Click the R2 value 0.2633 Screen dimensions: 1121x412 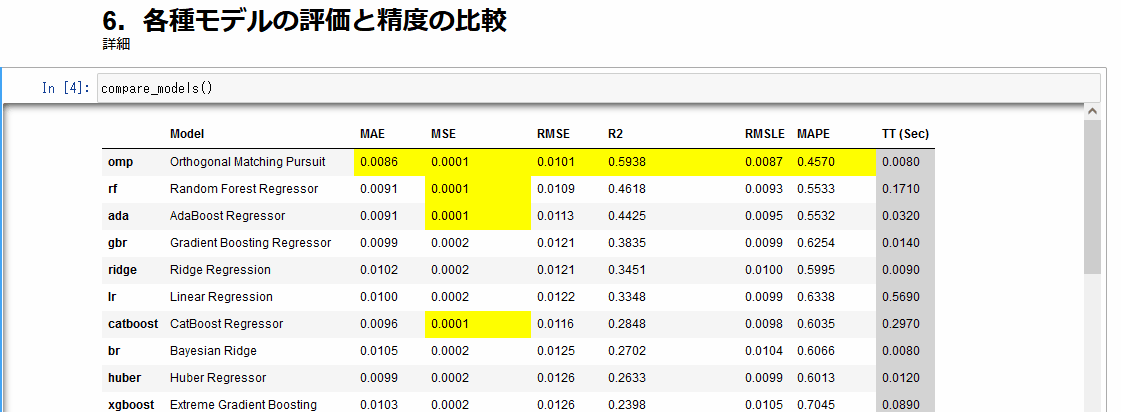[627, 378]
